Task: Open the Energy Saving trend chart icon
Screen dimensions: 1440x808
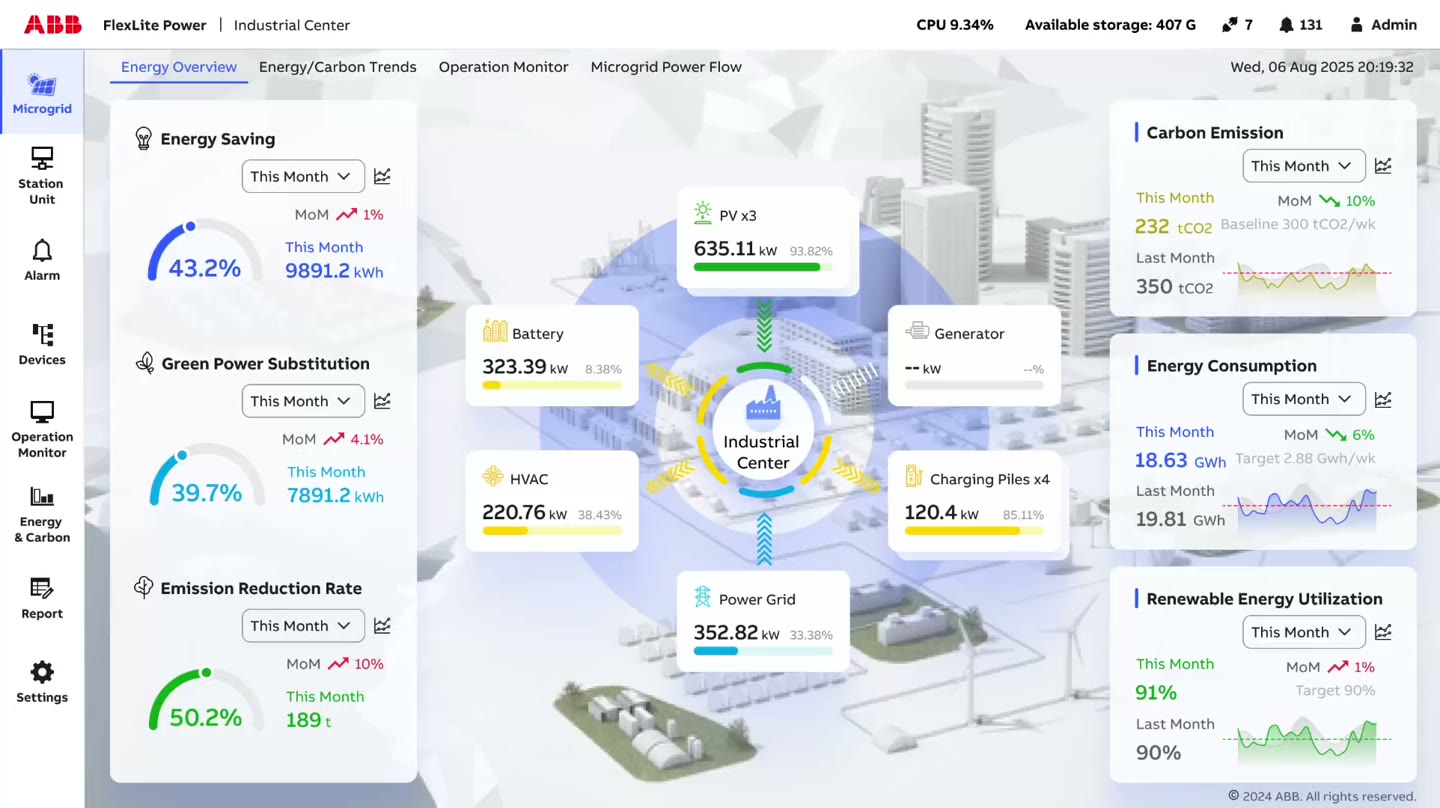Action: click(x=382, y=176)
